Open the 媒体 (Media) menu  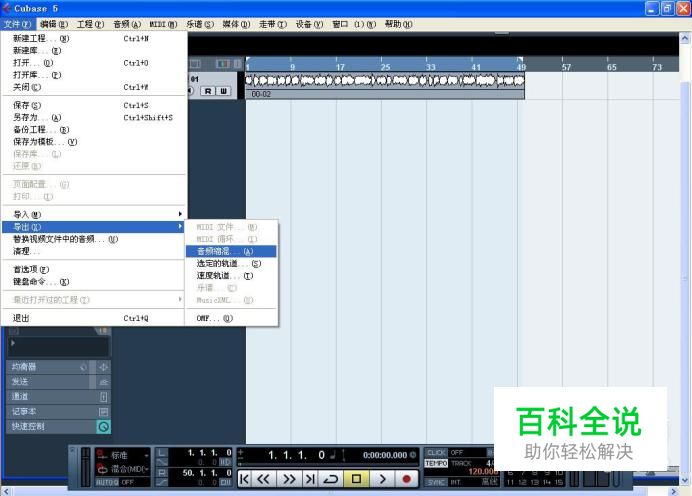(x=236, y=24)
